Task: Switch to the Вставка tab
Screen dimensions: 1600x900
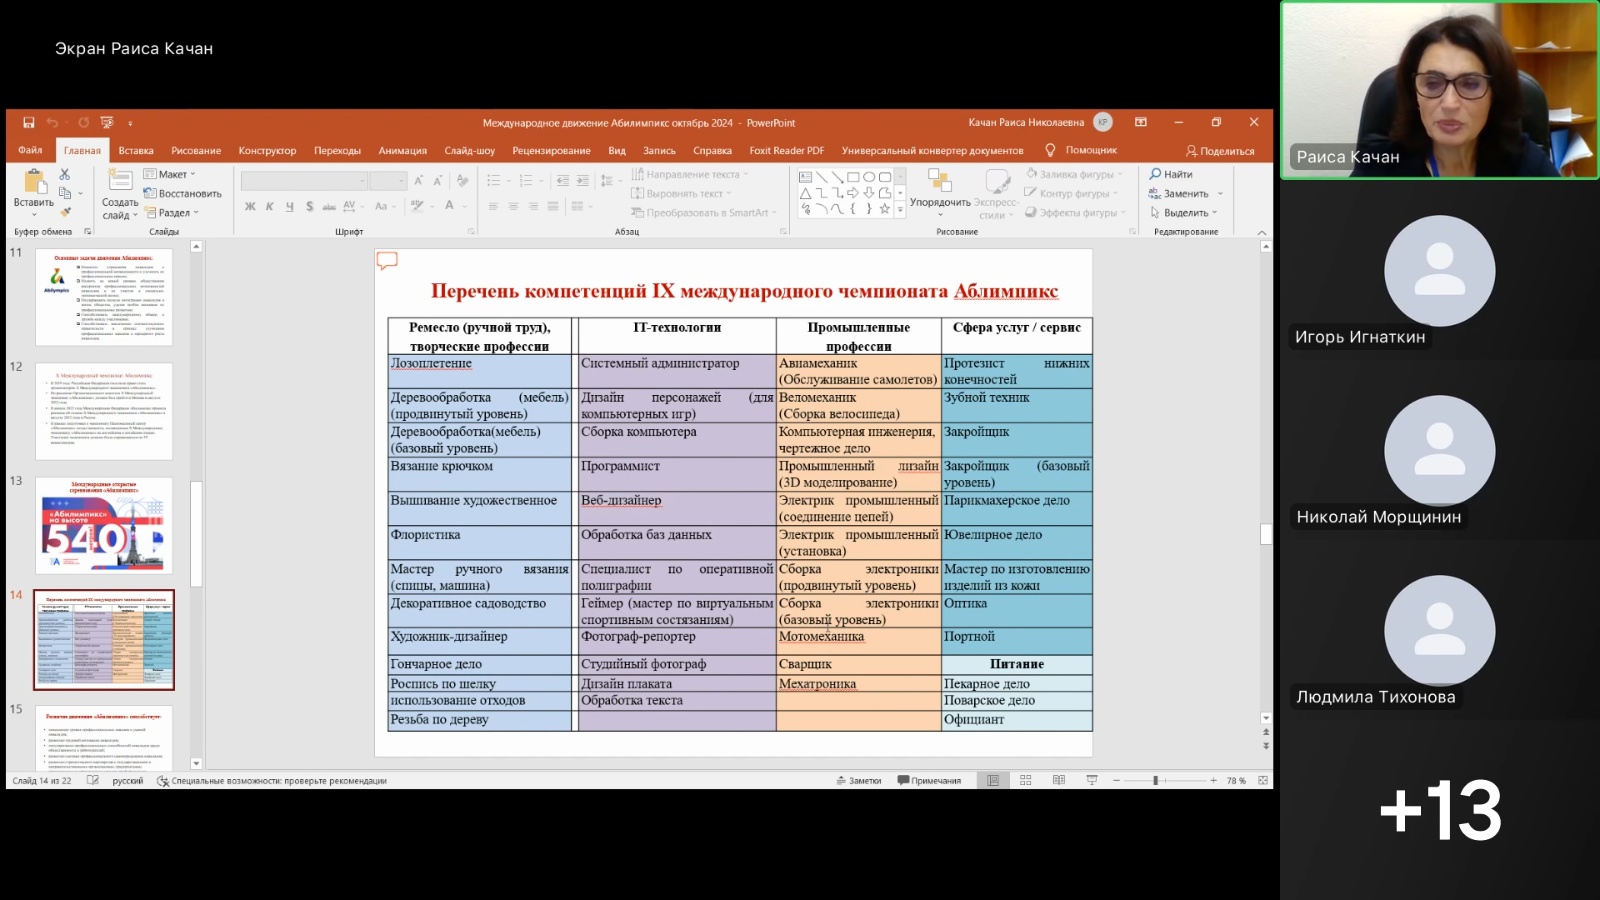Action: 136,151
